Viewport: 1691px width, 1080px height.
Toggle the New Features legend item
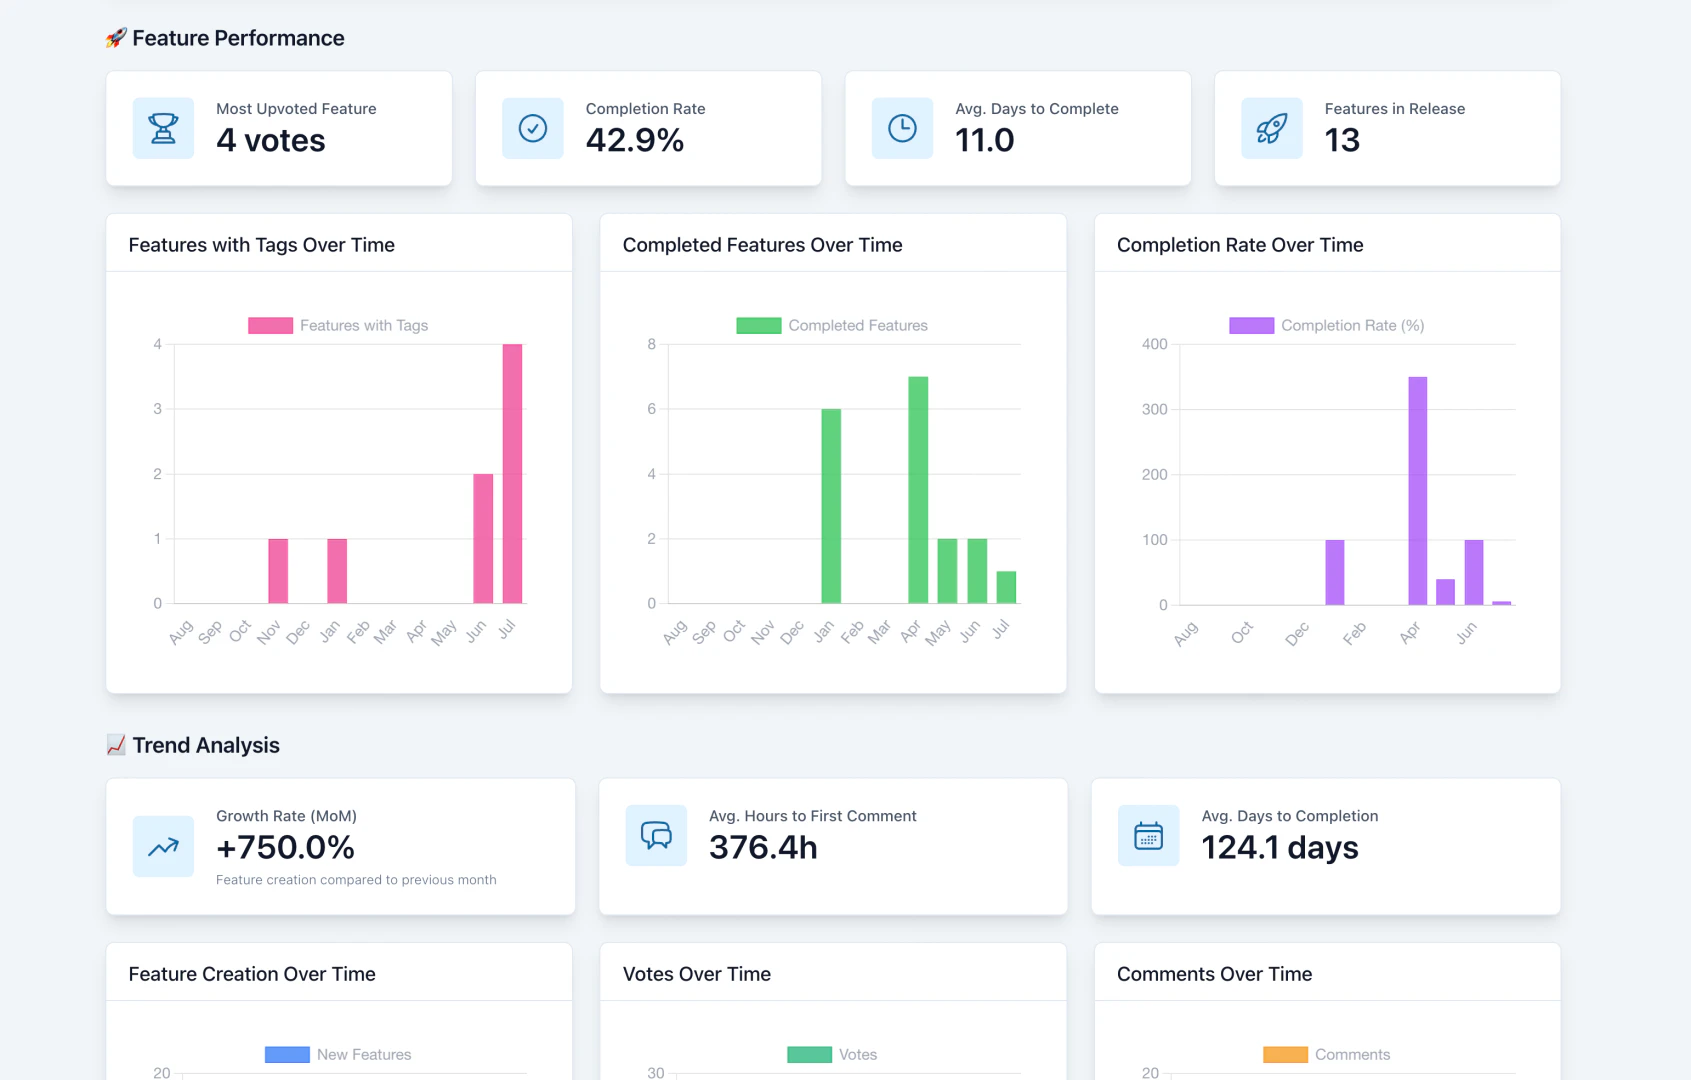337,1054
